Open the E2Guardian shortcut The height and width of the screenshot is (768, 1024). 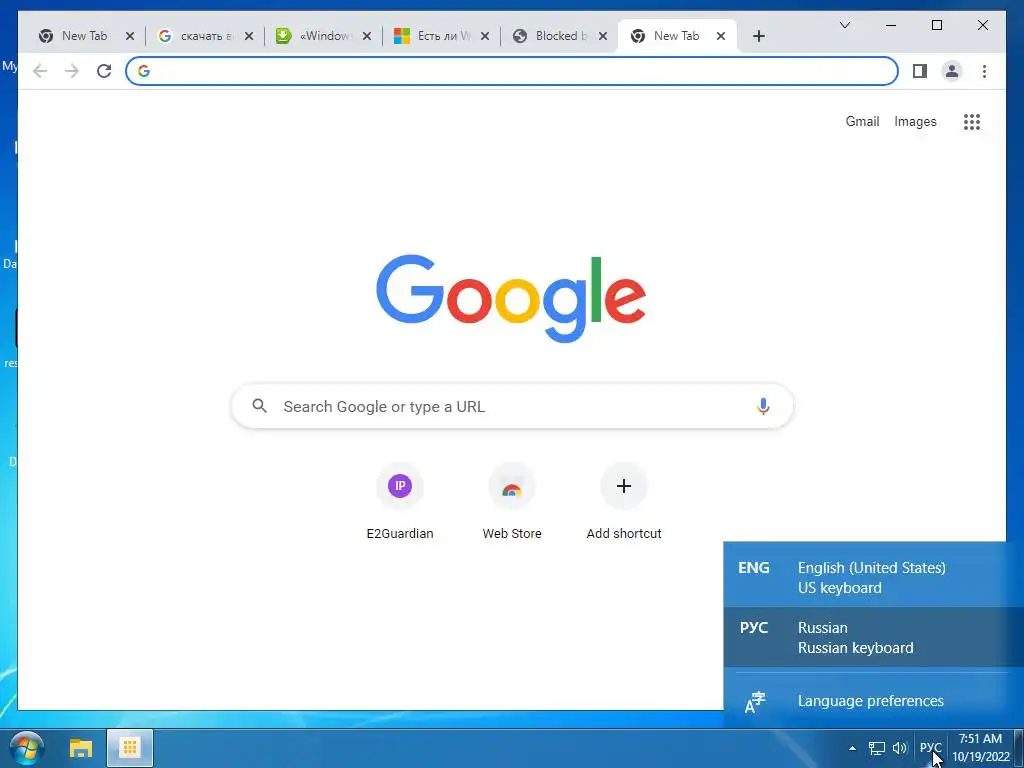pos(400,502)
